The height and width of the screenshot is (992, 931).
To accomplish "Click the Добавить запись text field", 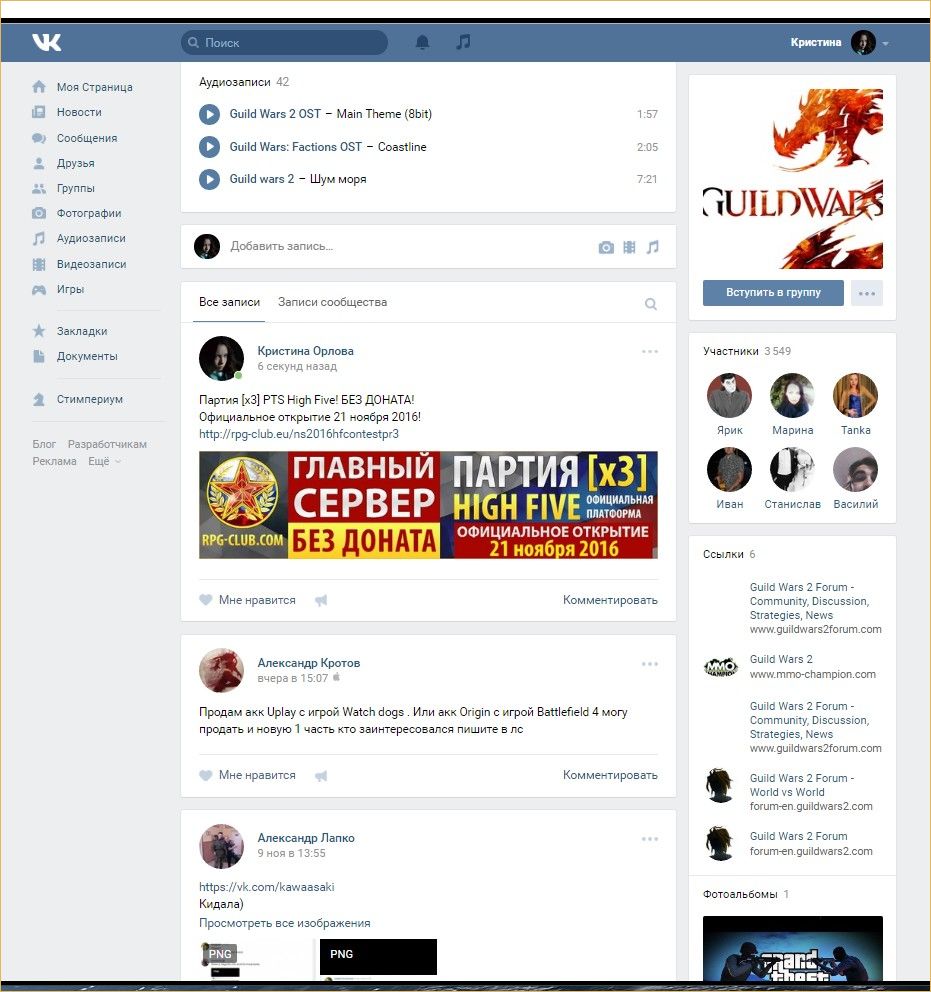I will pyautogui.click(x=405, y=246).
